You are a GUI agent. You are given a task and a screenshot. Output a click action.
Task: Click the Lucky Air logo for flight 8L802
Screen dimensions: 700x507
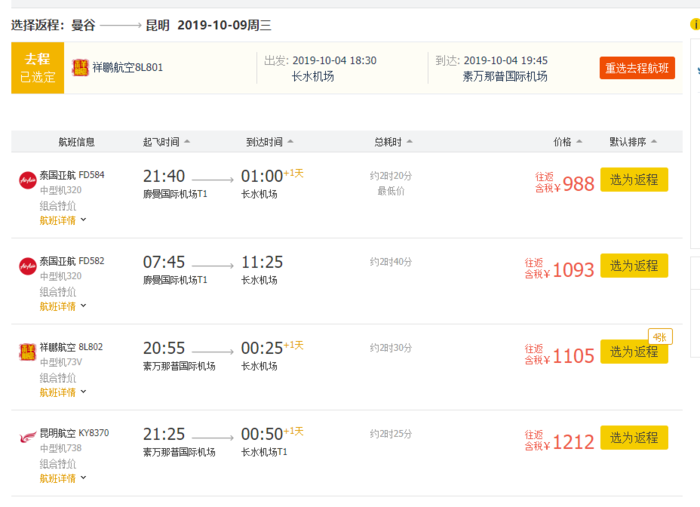pyautogui.click(x=27, y=352)
